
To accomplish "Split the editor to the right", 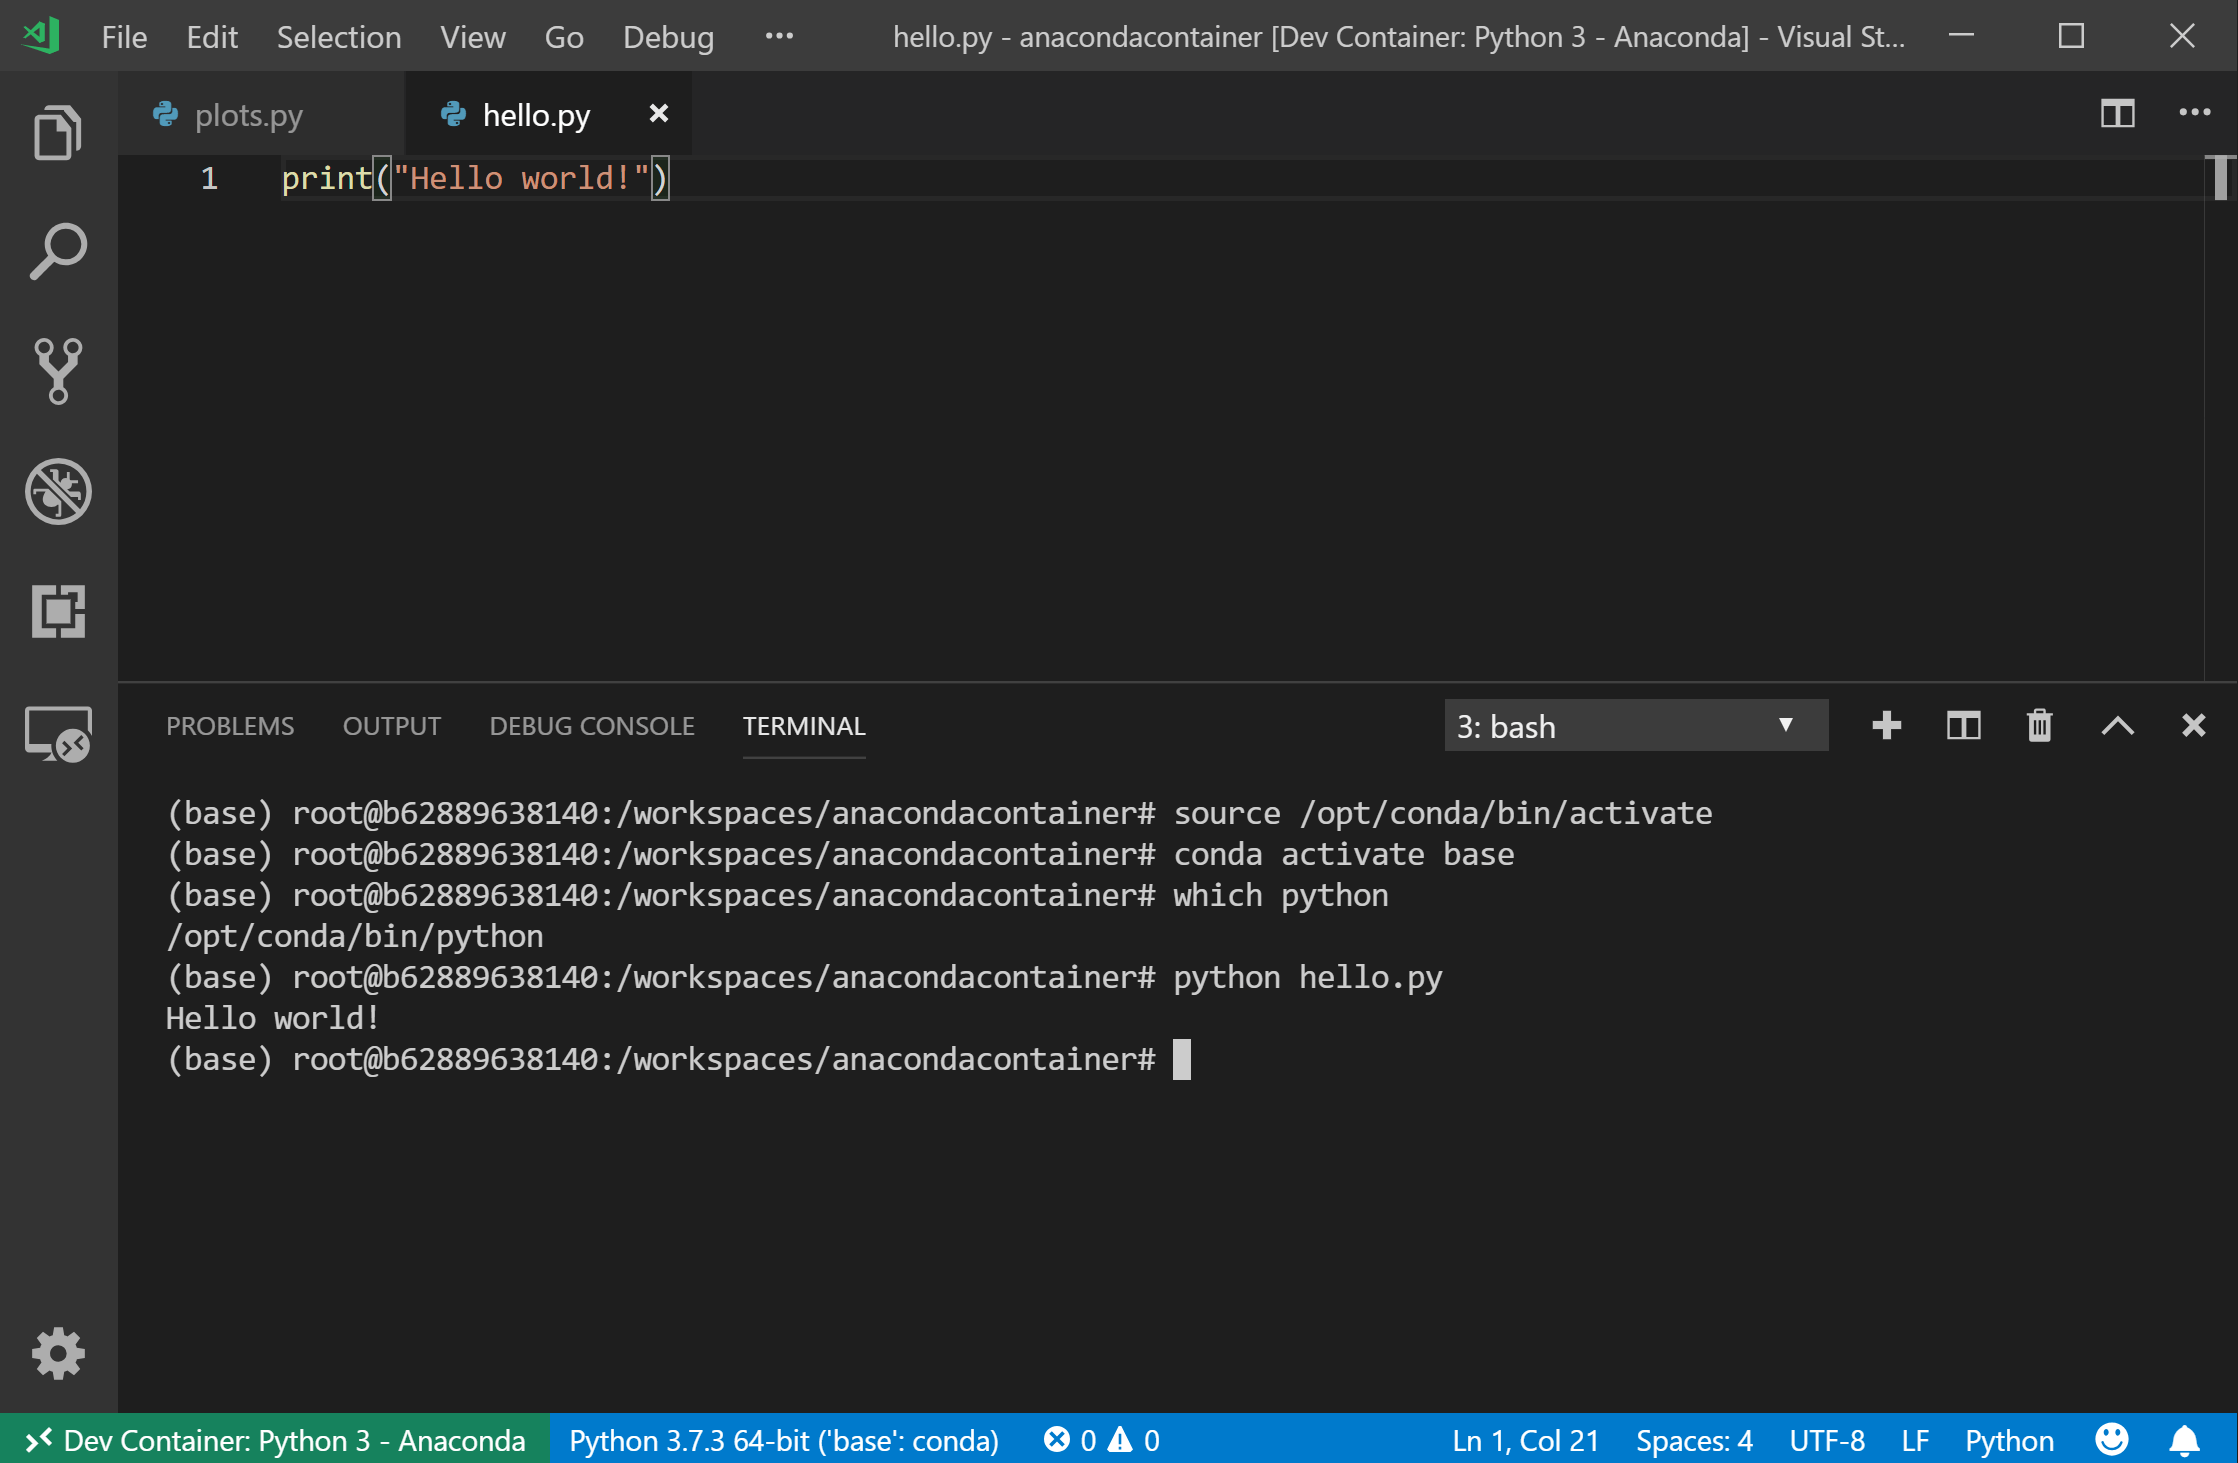I will click(x=2117, y=113).
